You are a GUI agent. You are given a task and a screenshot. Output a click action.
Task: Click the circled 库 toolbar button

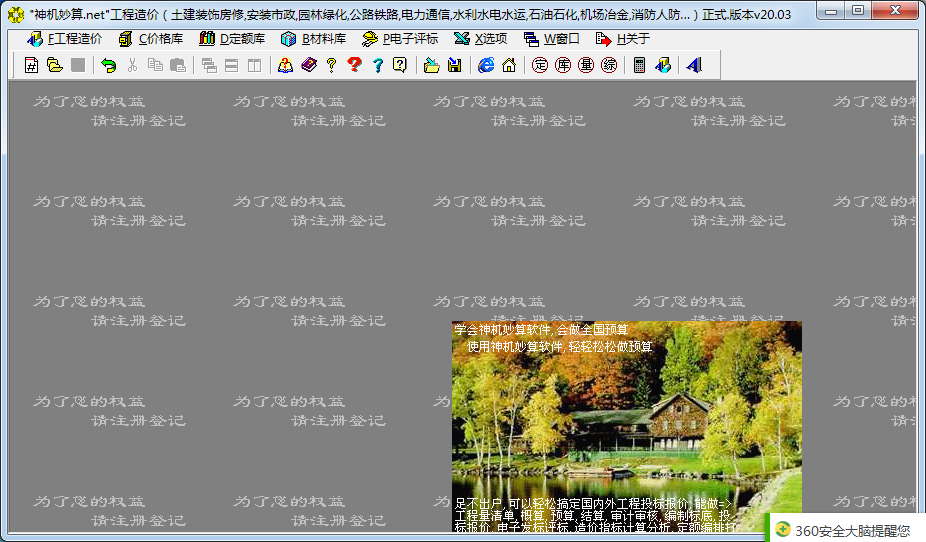coord(563,66)
